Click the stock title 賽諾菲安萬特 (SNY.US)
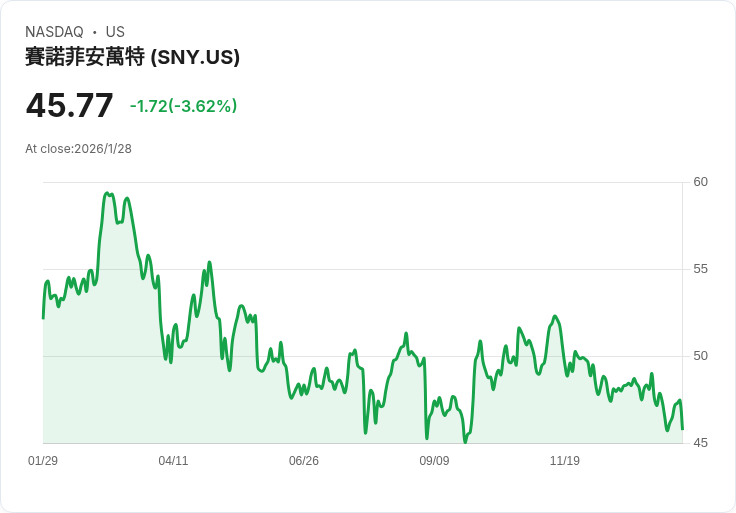736x513 pixels. coord(132,57)
